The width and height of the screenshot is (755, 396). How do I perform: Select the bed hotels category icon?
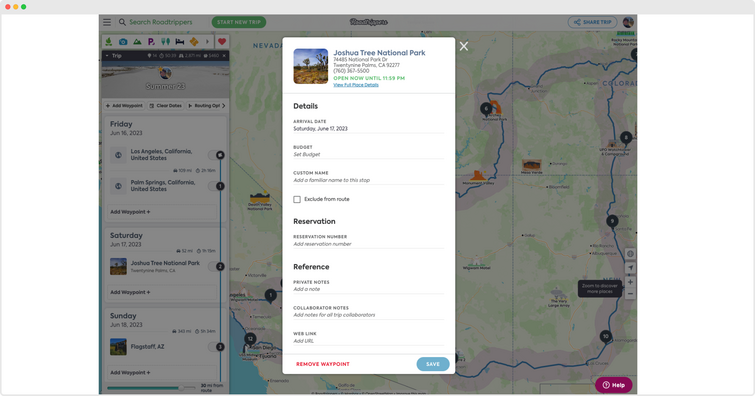click(180, 42)
